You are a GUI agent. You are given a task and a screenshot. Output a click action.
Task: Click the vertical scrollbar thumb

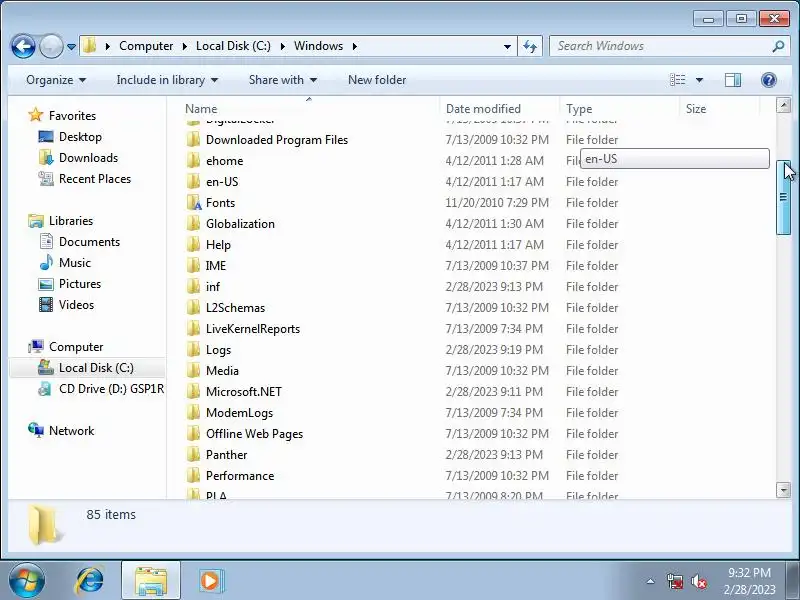783,197
